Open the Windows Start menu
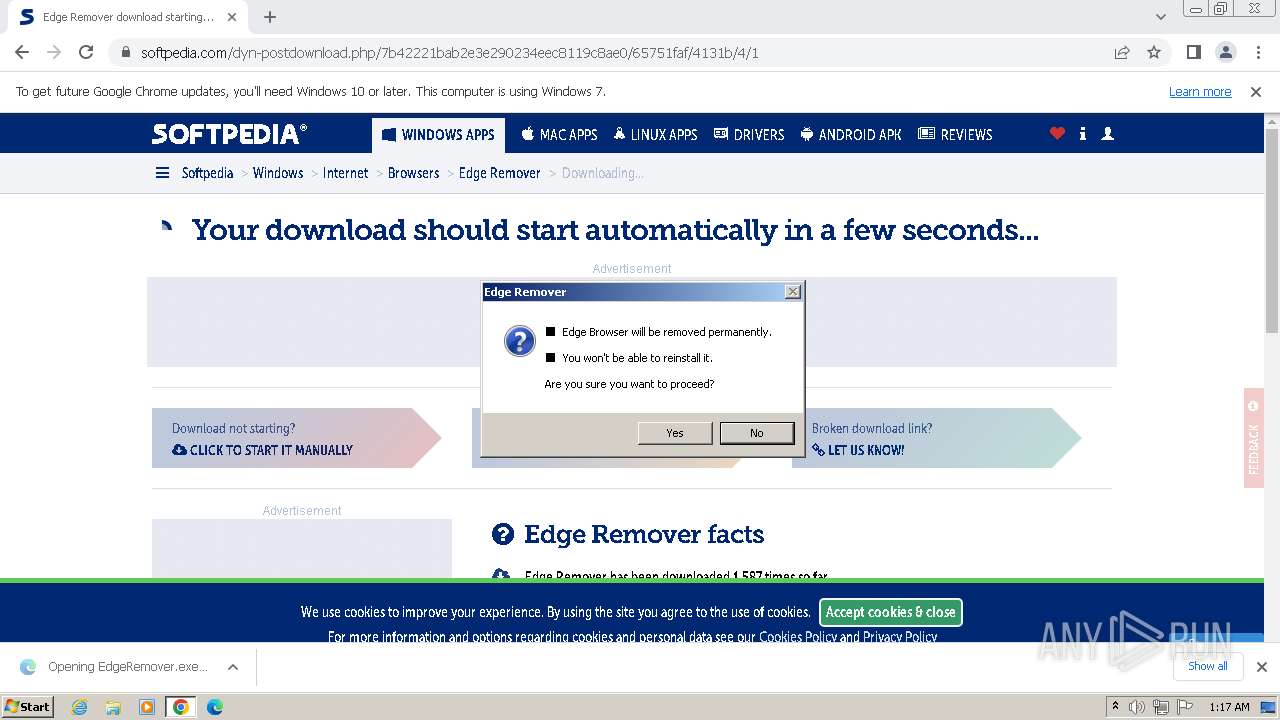 (x=27, y=706)
